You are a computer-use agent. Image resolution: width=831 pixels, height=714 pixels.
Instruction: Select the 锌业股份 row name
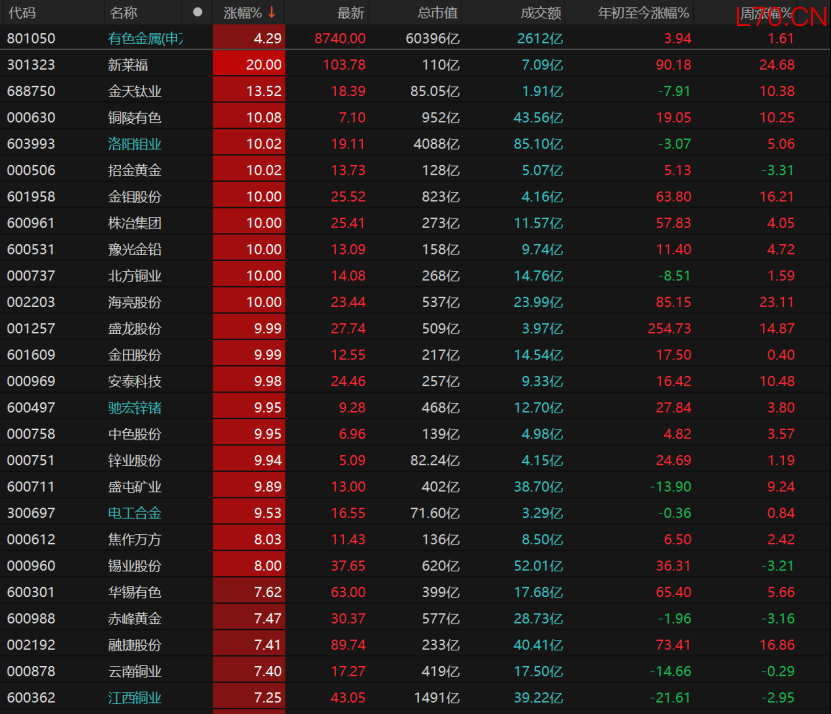pos(135,460)
